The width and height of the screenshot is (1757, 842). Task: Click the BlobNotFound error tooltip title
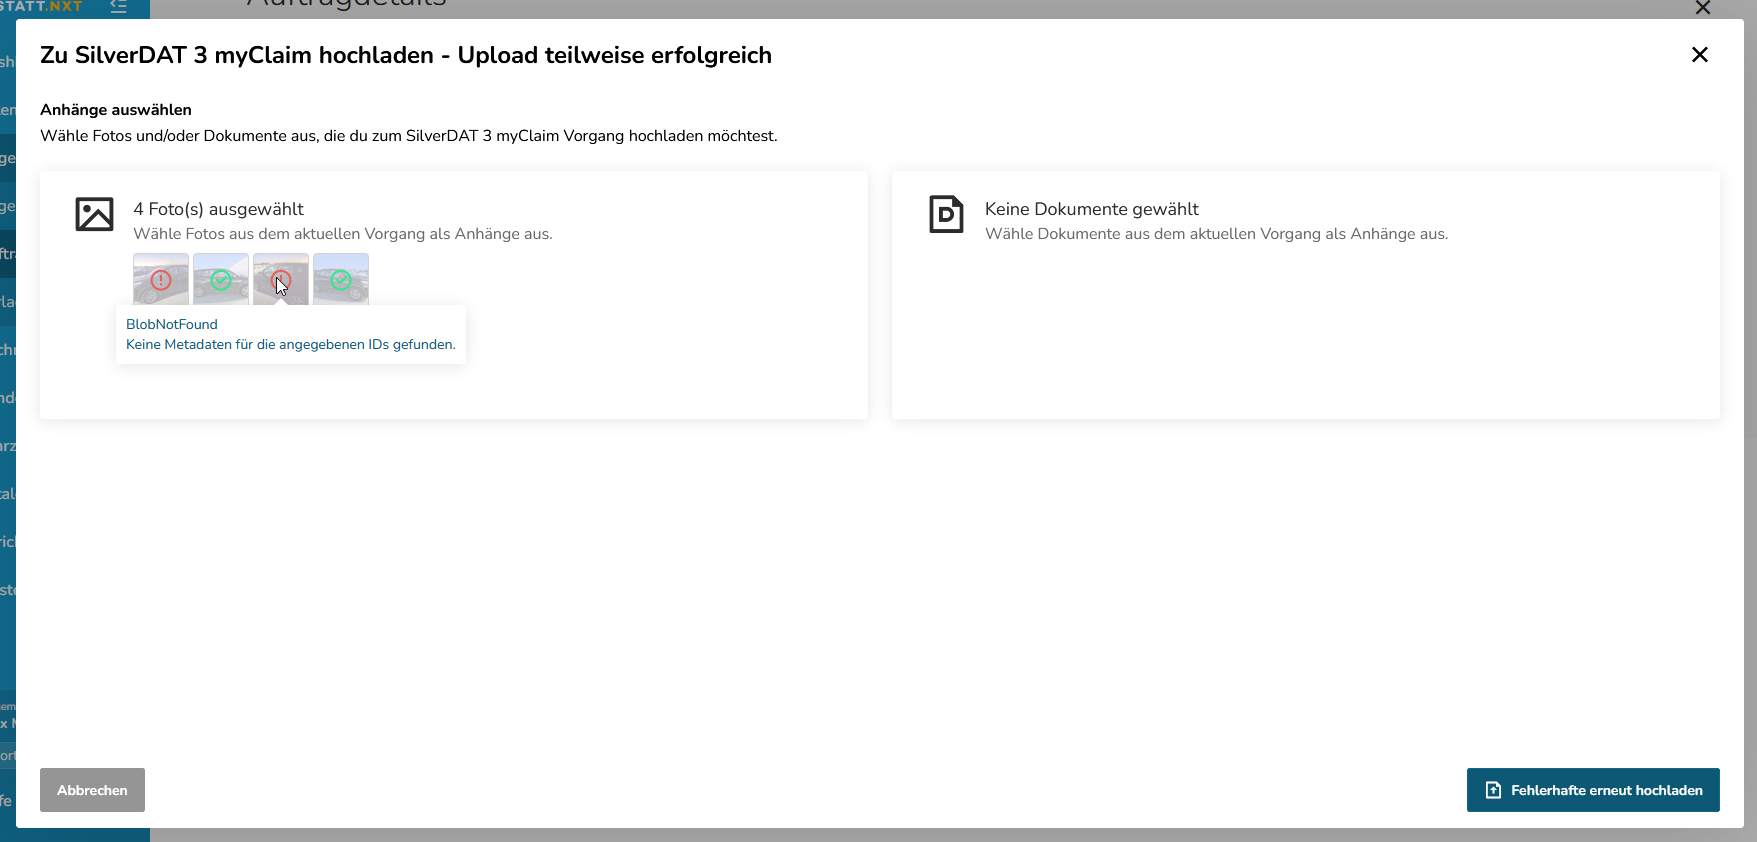point(172,324)
